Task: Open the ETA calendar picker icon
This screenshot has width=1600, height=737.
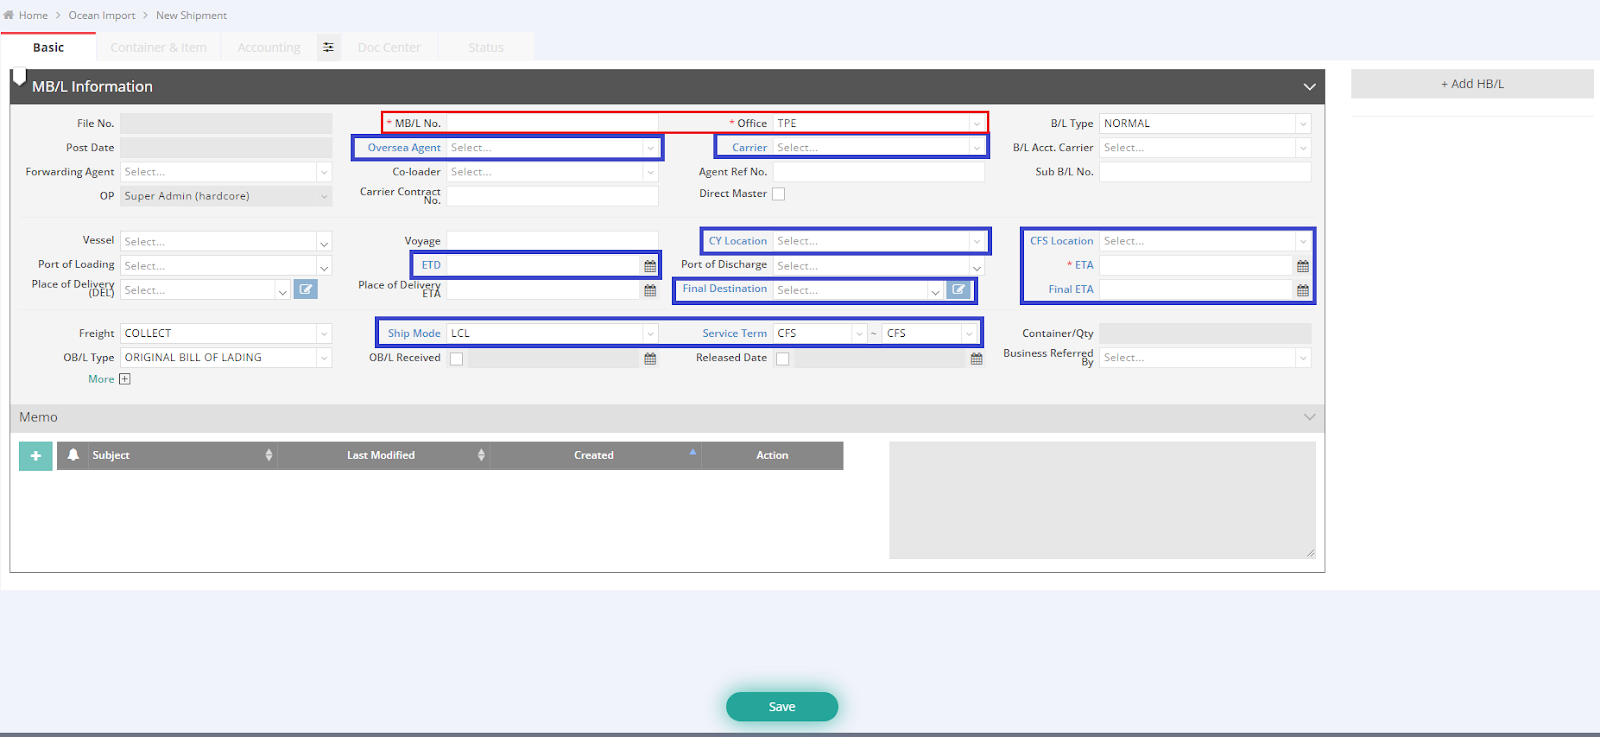Action: pos(1302,266)
